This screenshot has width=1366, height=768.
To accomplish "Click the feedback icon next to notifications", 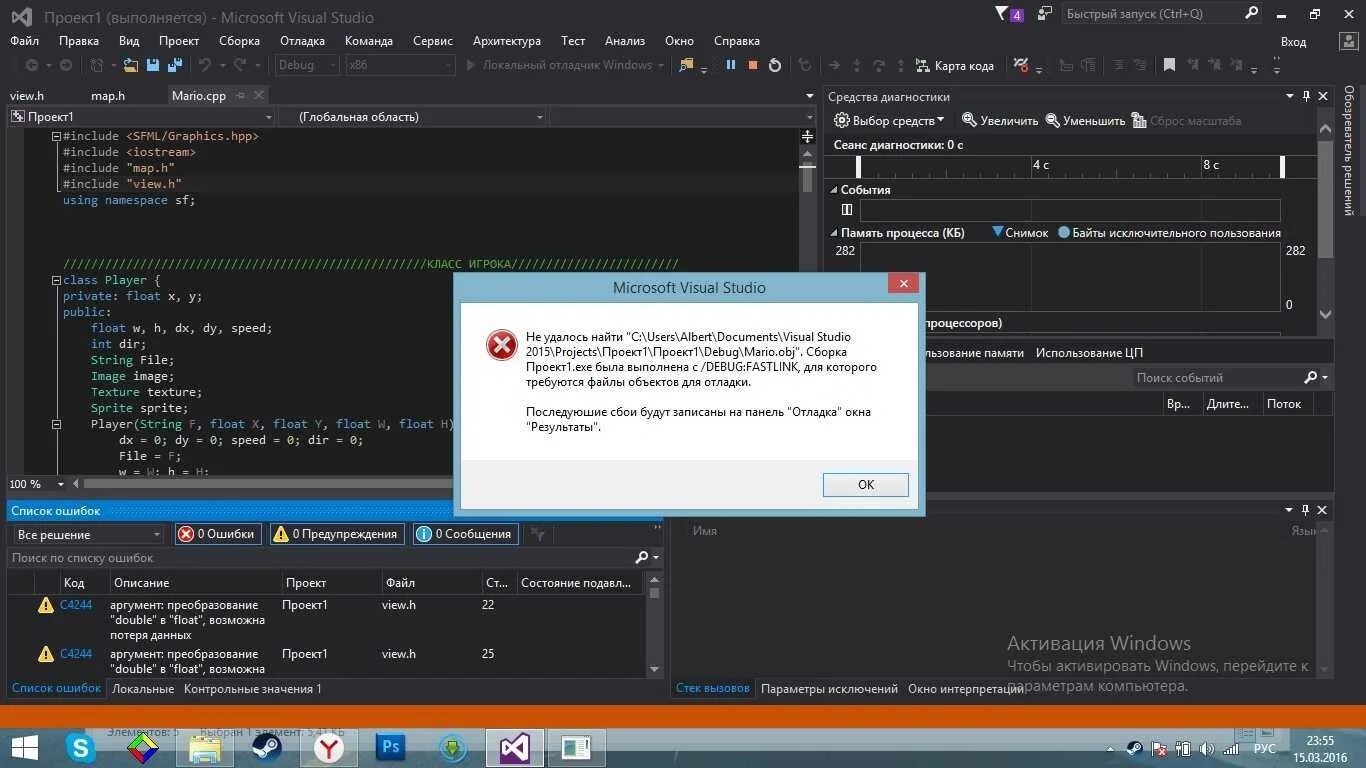I will click(x=1045, y=14).
